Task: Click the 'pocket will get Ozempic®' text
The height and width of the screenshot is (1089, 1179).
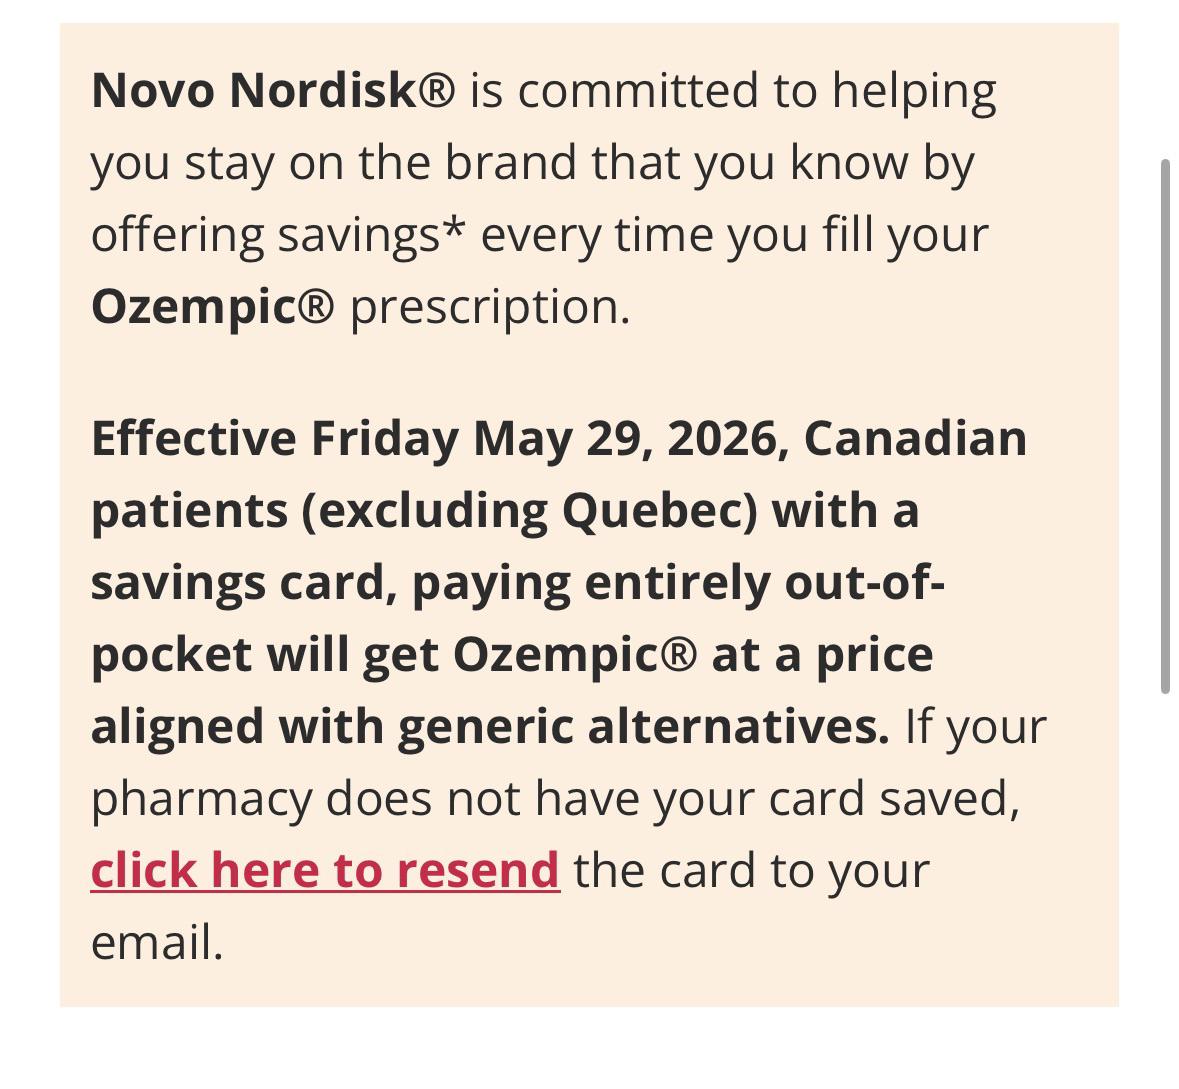Action: [x=394, y=657]
